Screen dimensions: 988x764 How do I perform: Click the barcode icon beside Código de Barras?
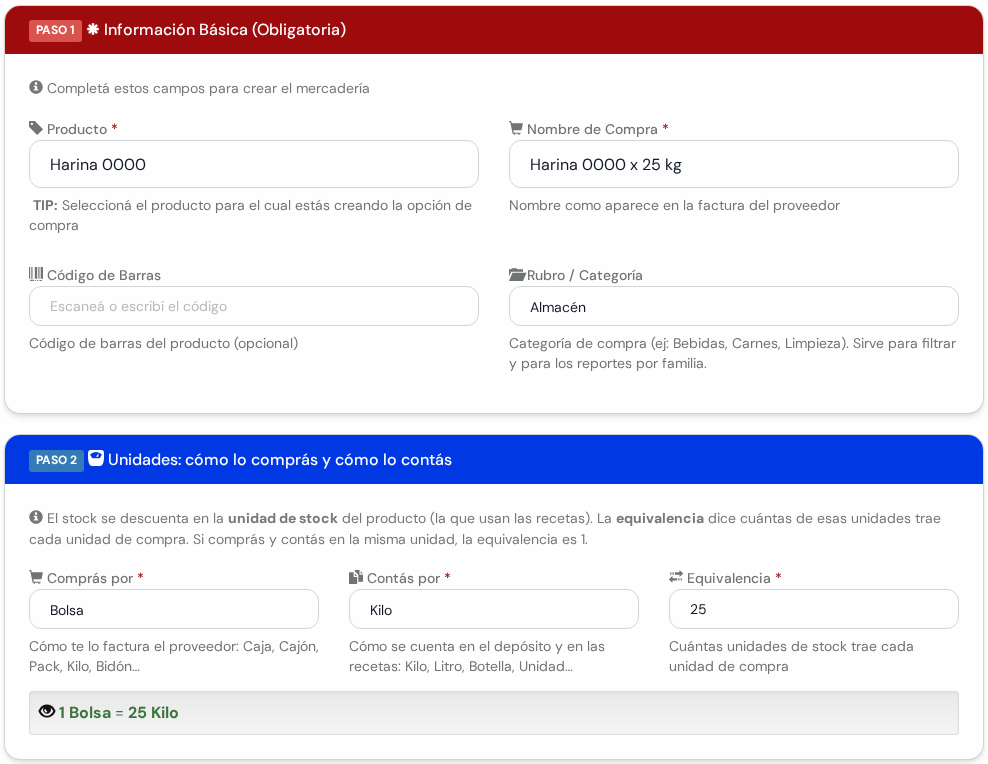[x=36, y=274]
